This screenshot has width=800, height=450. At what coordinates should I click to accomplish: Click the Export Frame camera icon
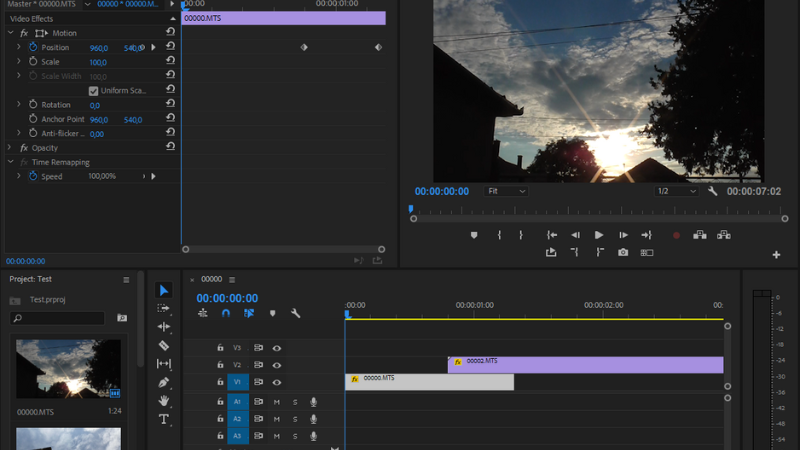[x=623, y=253]
